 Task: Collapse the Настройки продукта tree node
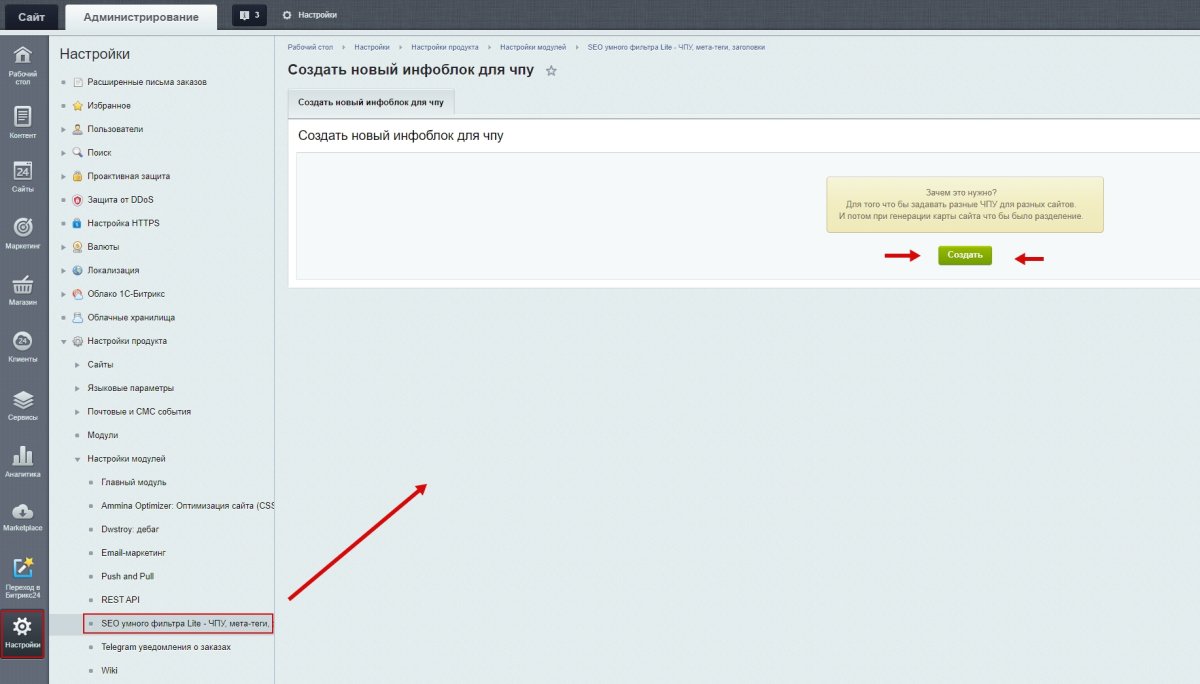pos(64,341)
